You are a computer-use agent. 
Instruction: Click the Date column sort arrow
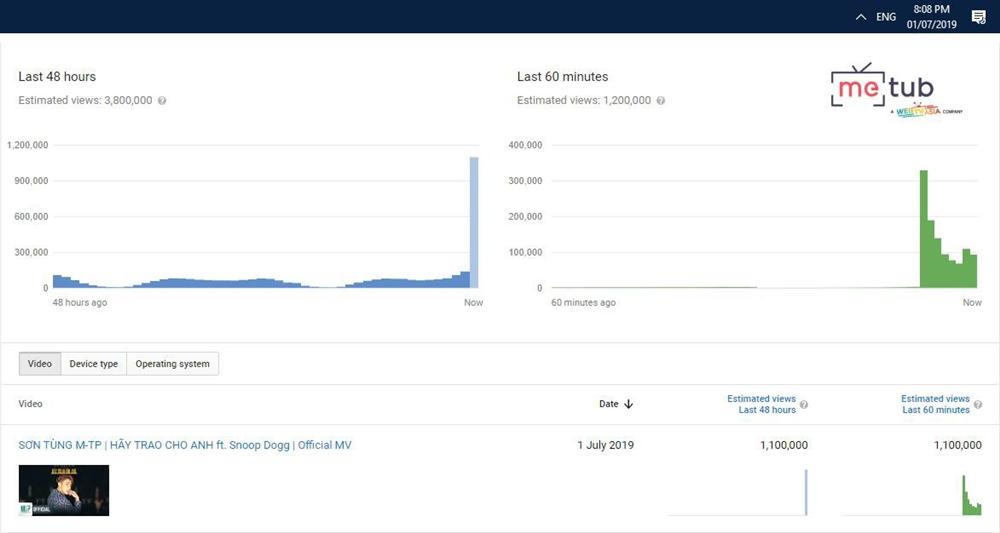tap(629, 405)
